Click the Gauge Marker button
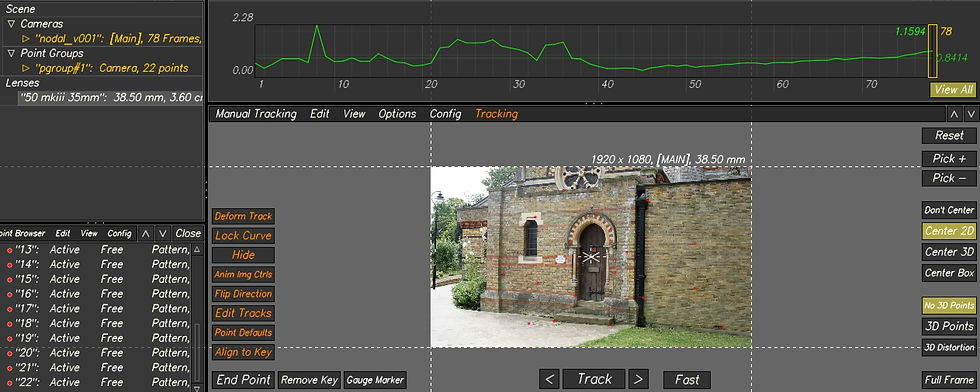980x392 pixels. point(375,379)
